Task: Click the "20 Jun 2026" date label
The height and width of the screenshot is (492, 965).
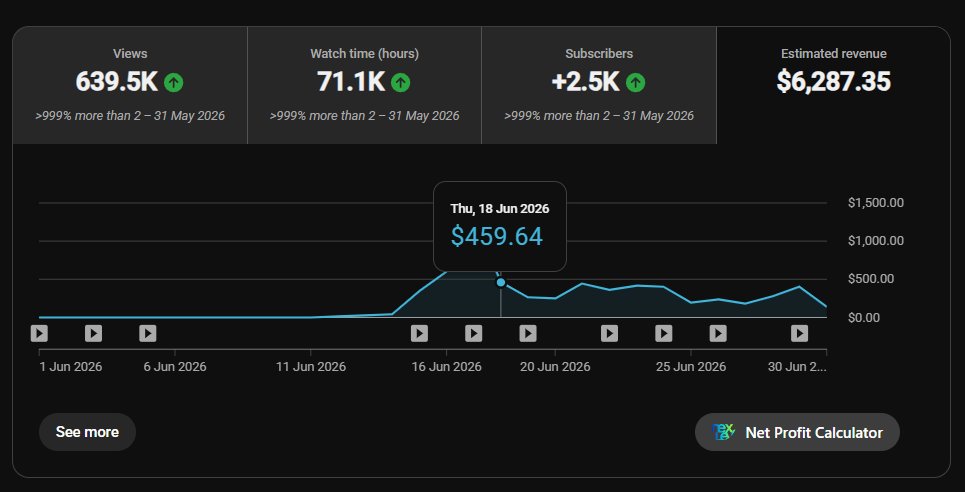Action: (x=555, y=367)
